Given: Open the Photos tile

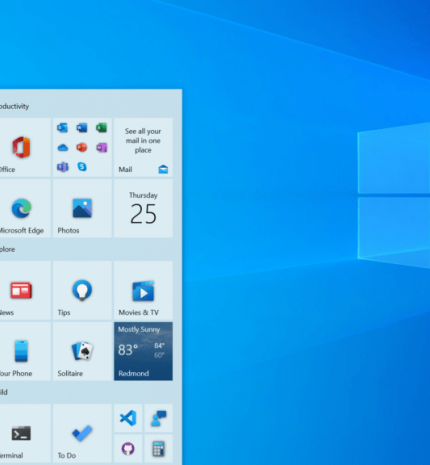Looking at the screenshot, I should [x=82, y=208].
